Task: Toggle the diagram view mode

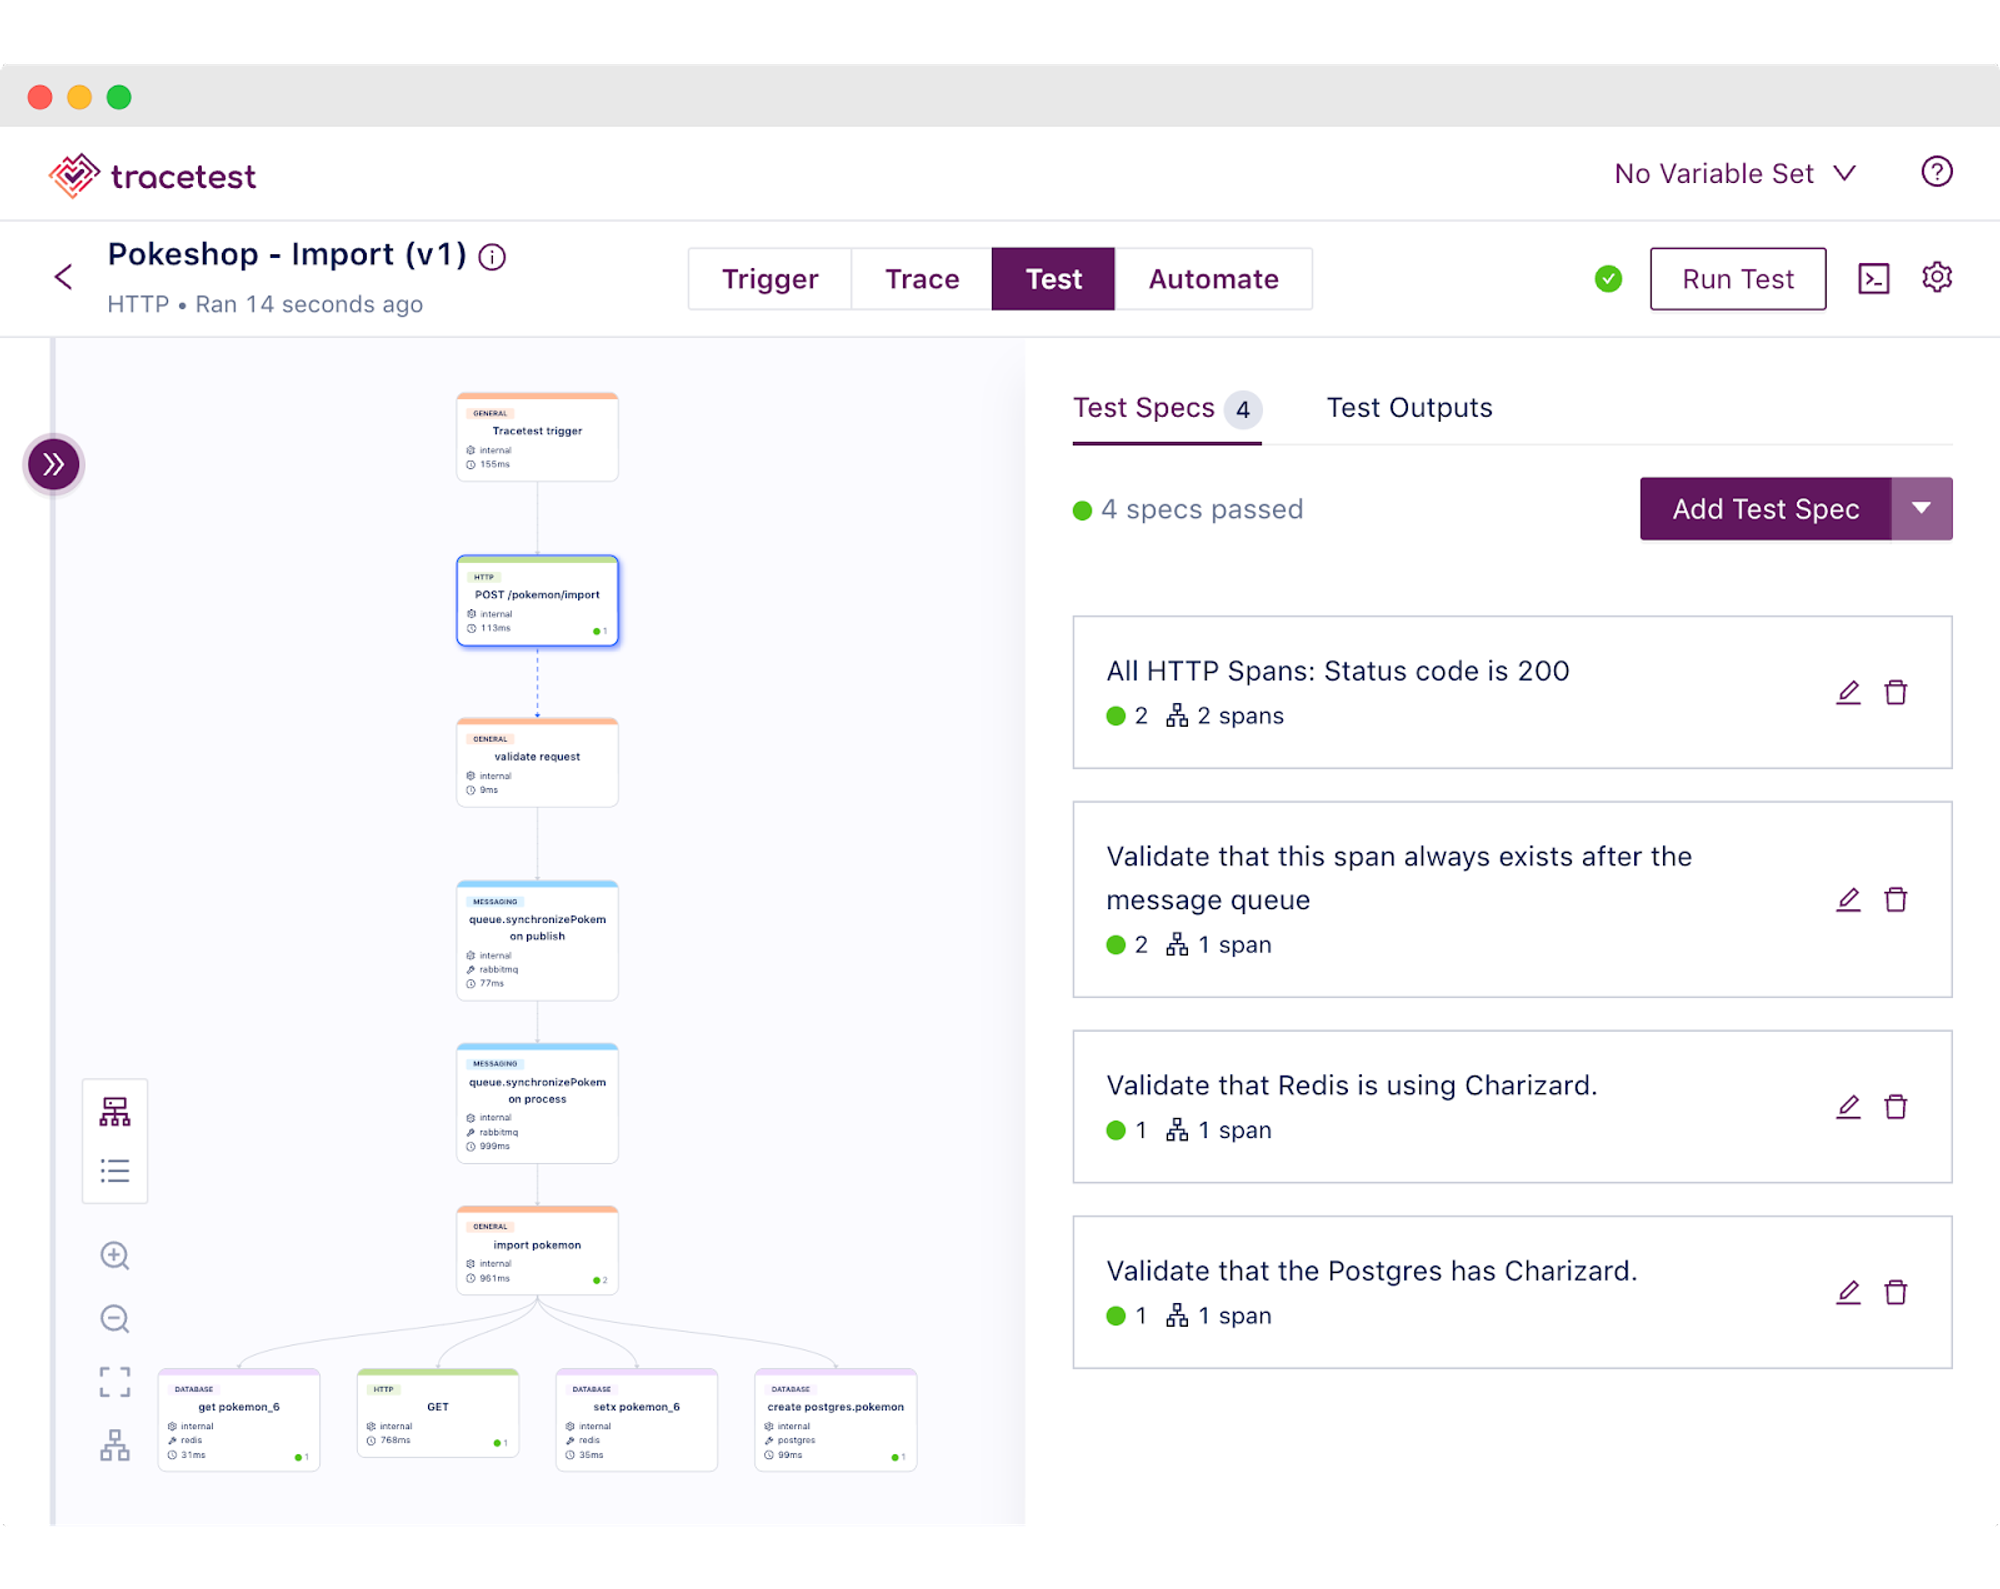Action: pyautogui.click(x=115, y=1110)
